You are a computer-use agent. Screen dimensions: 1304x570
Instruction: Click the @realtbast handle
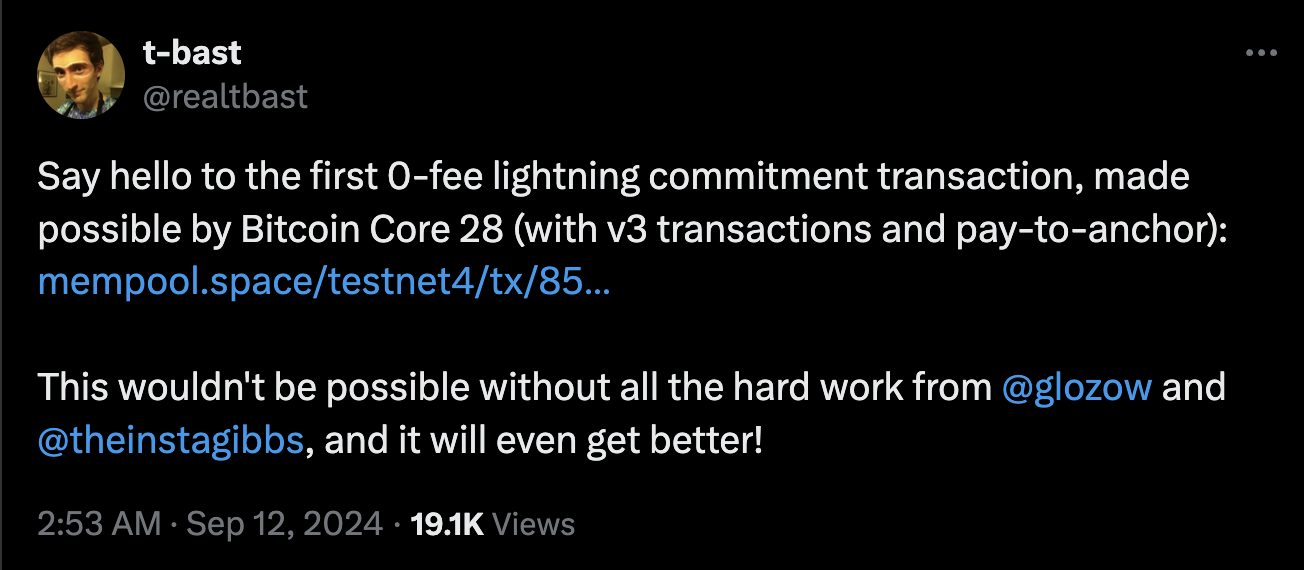[226, 96]
